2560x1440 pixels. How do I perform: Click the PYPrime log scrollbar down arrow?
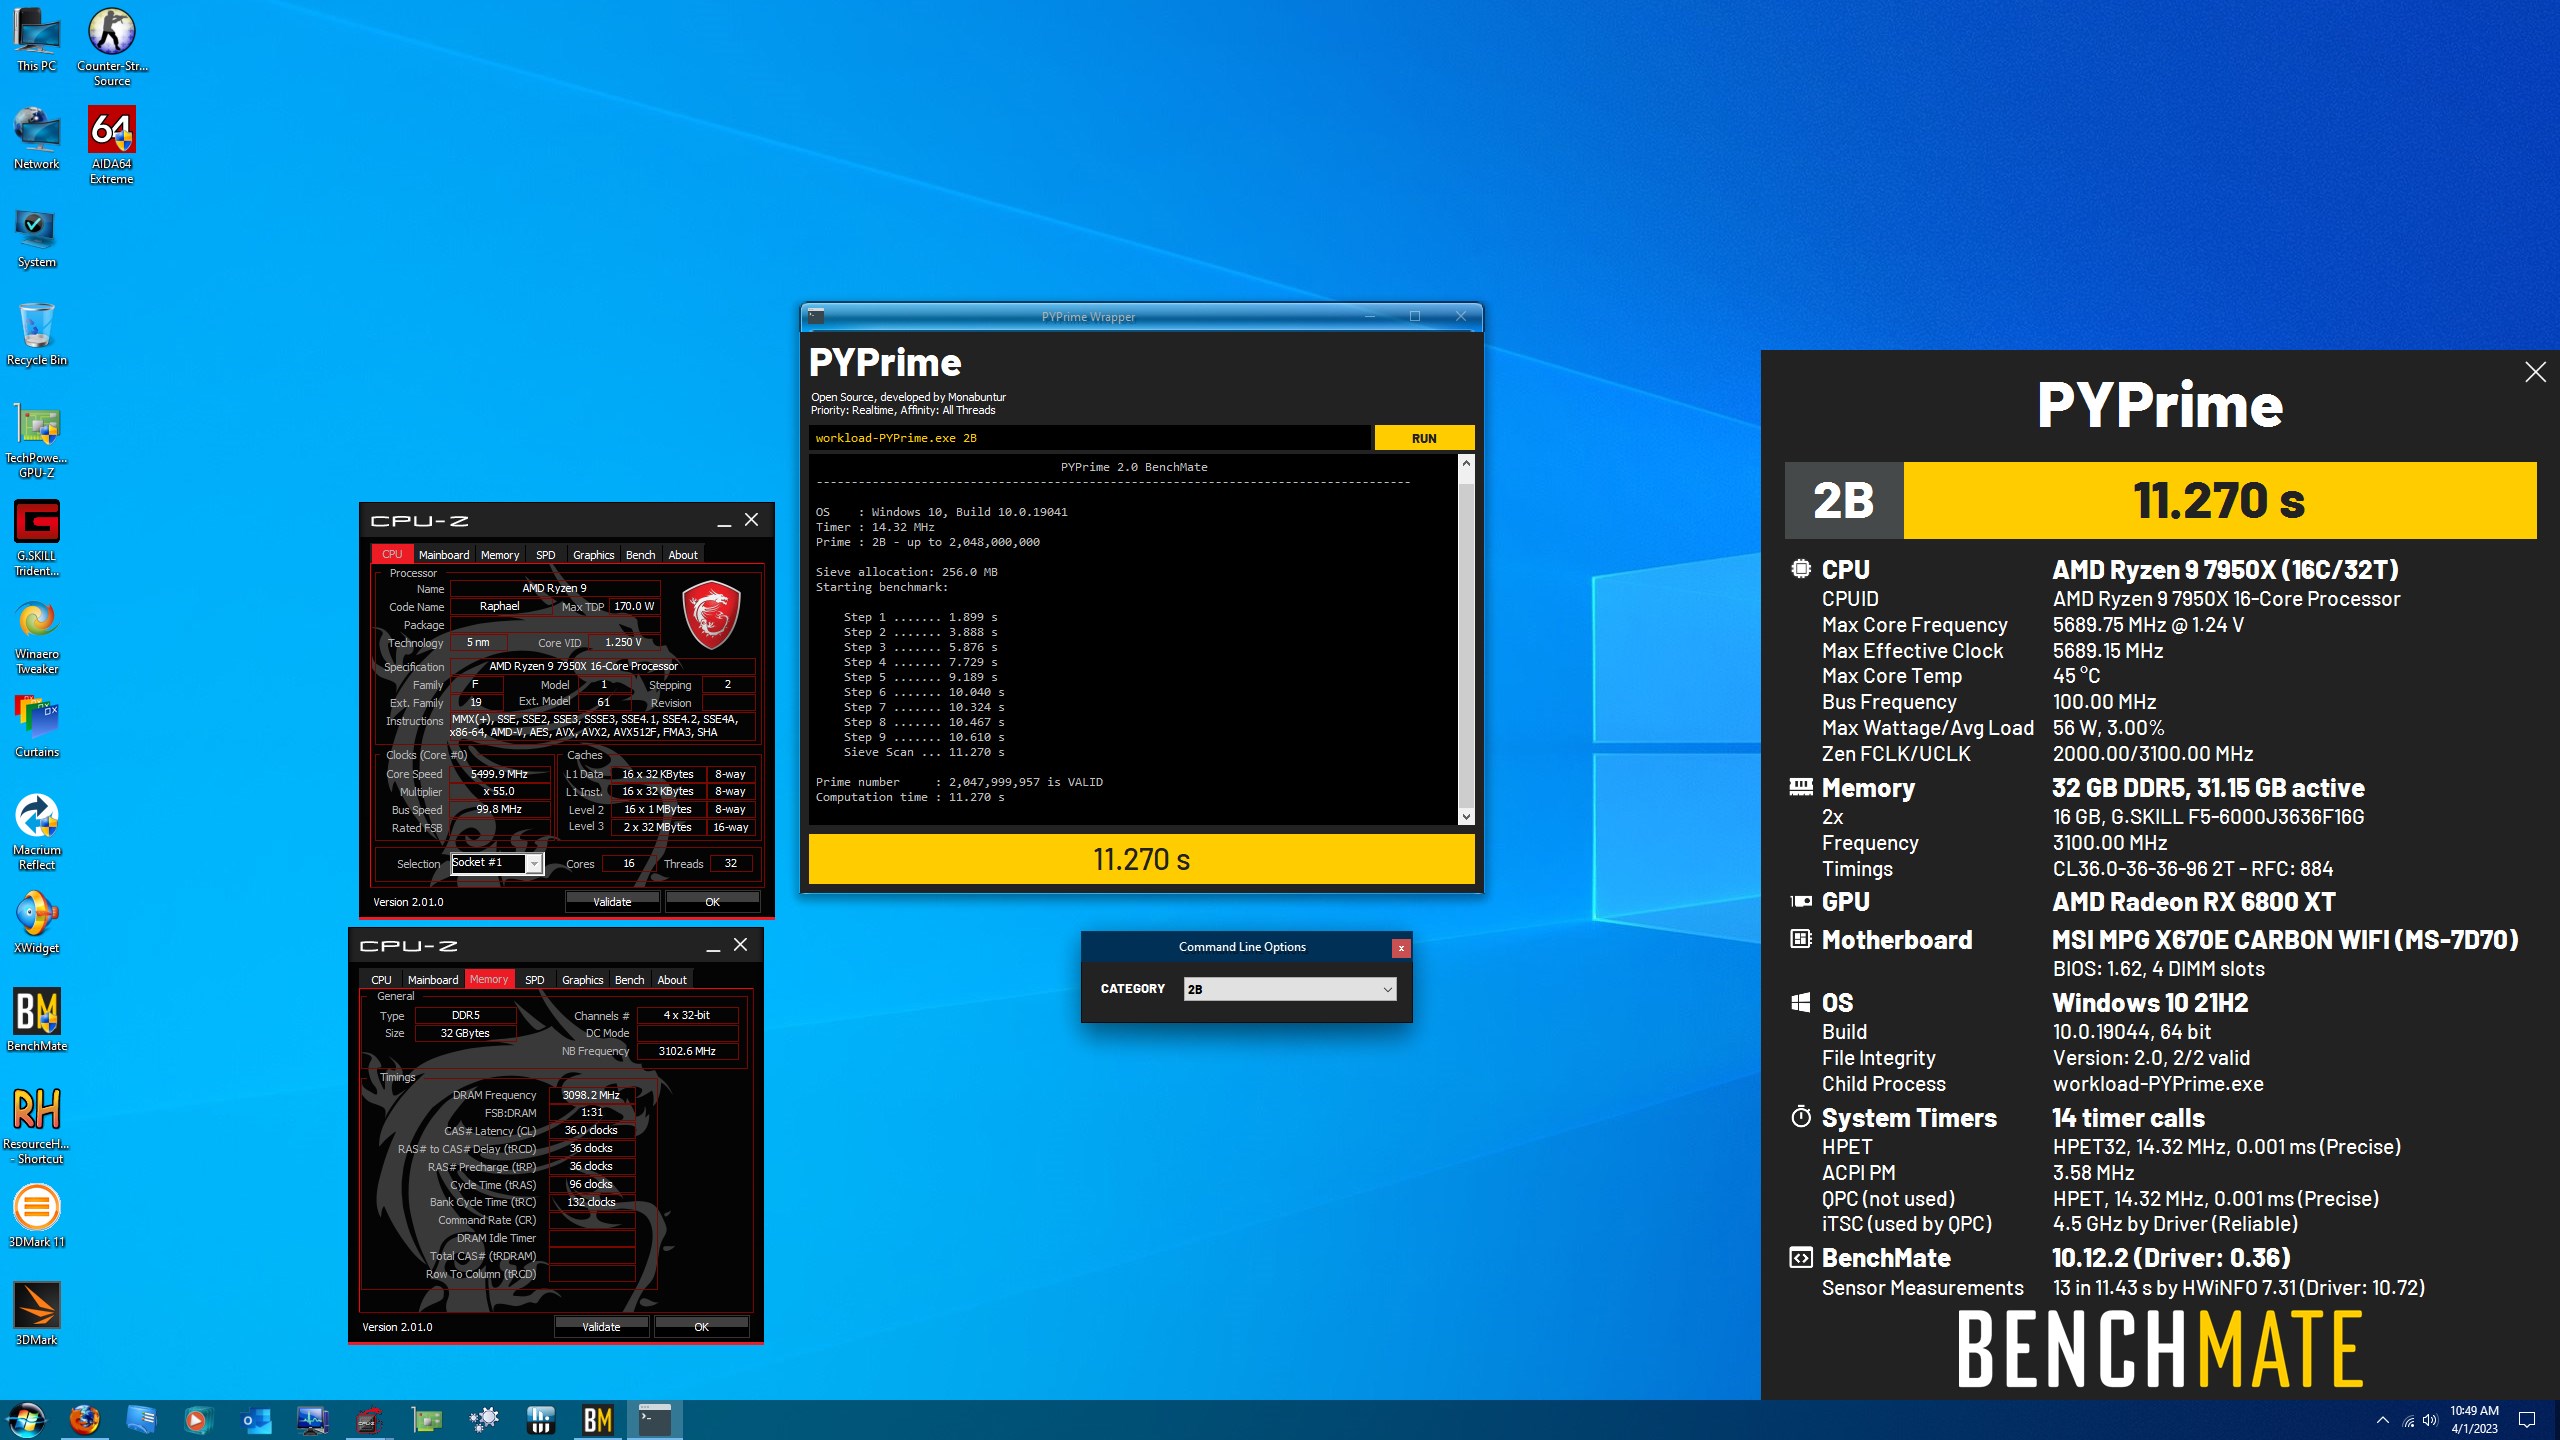click(1466, 817)
